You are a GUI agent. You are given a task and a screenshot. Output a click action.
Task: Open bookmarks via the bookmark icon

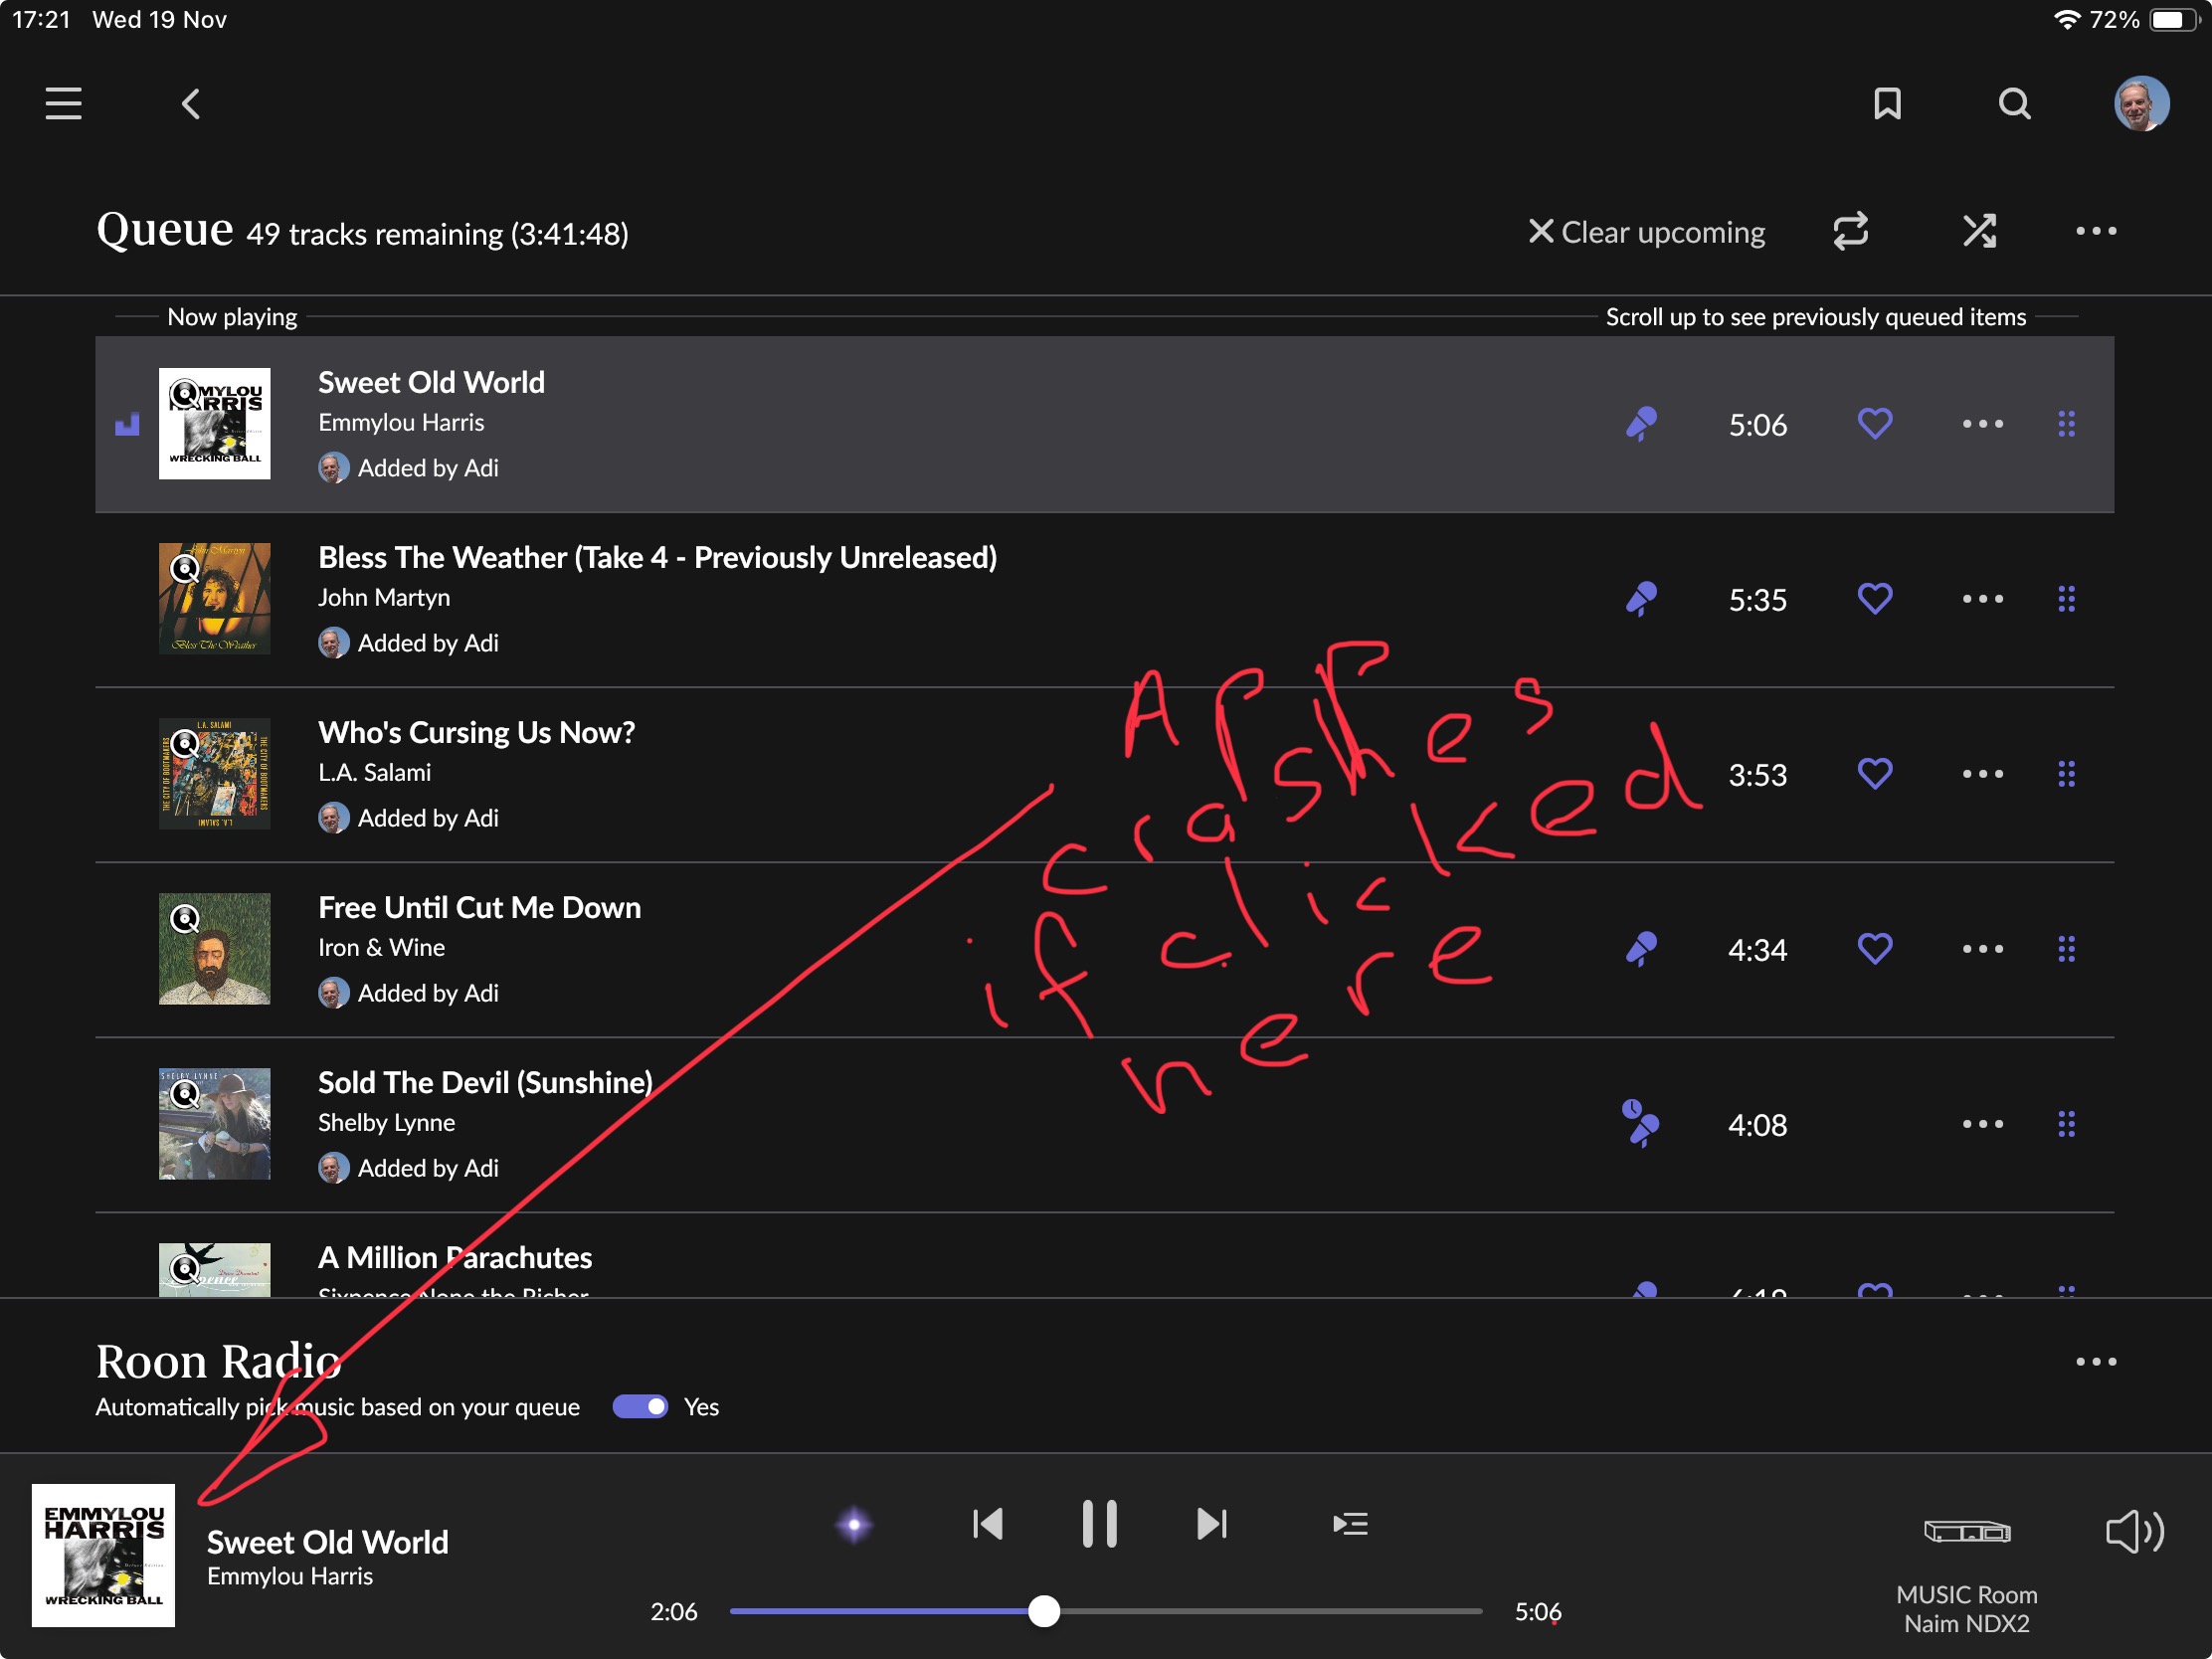click(x=1887, y=104)
